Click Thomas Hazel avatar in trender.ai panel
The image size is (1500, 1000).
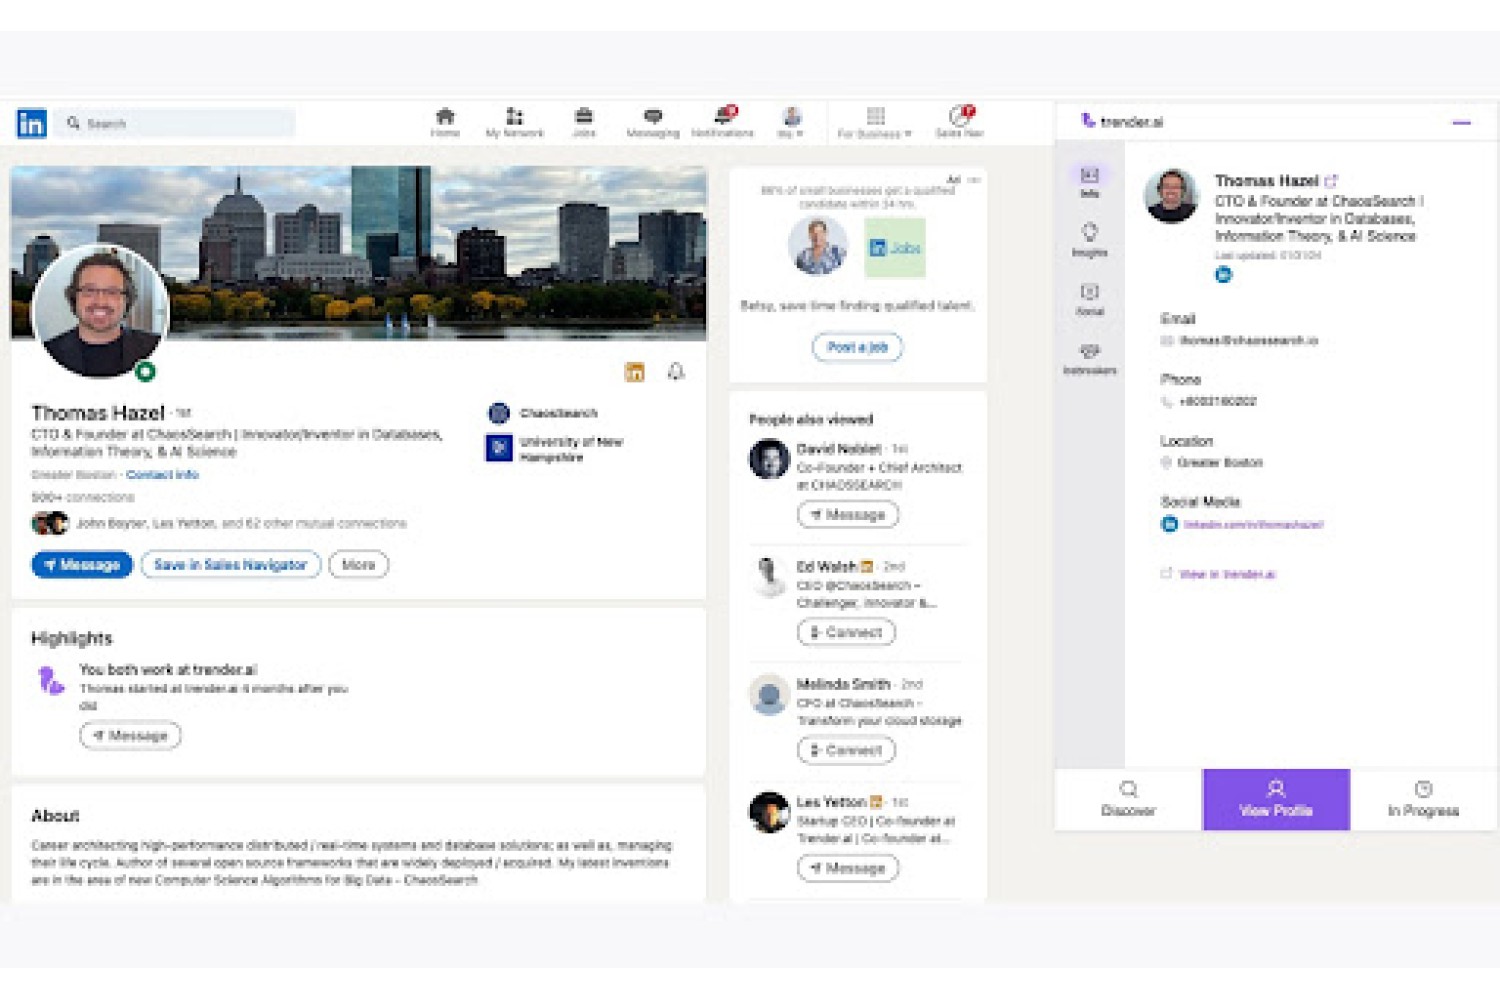1171,196
